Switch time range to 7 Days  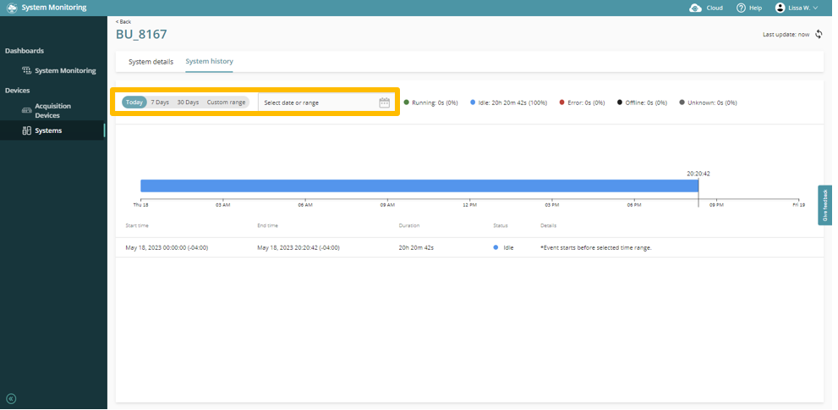pyautogui.click(x=160, y=102)
